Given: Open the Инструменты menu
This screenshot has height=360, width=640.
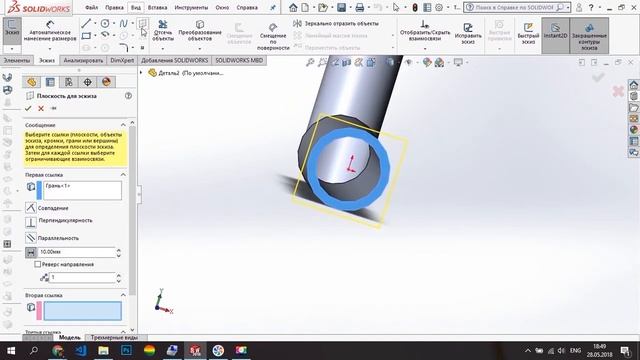Looking at the screenshot, I should pyautogui.click(x=191, y=7).
